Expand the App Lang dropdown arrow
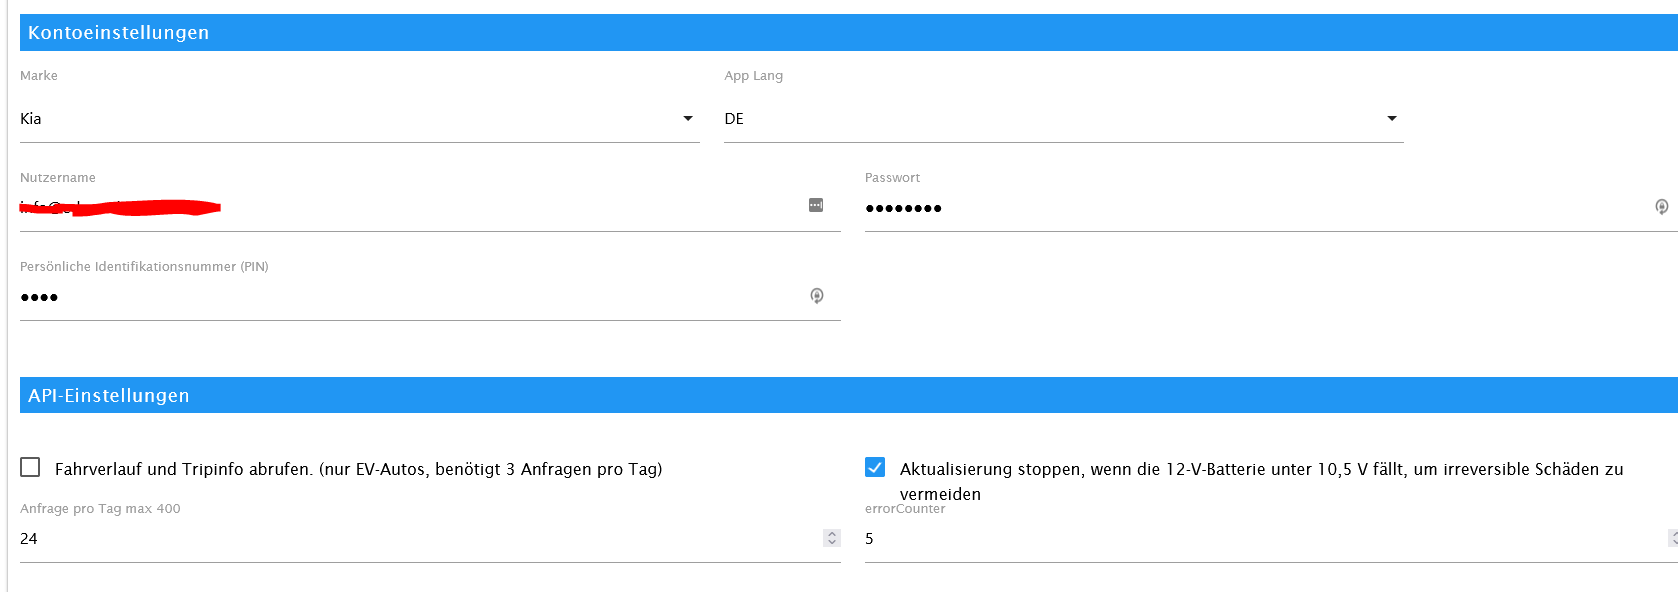Image resolution: width=1678 pixels, height=592 pixels. coord(1391,119)
